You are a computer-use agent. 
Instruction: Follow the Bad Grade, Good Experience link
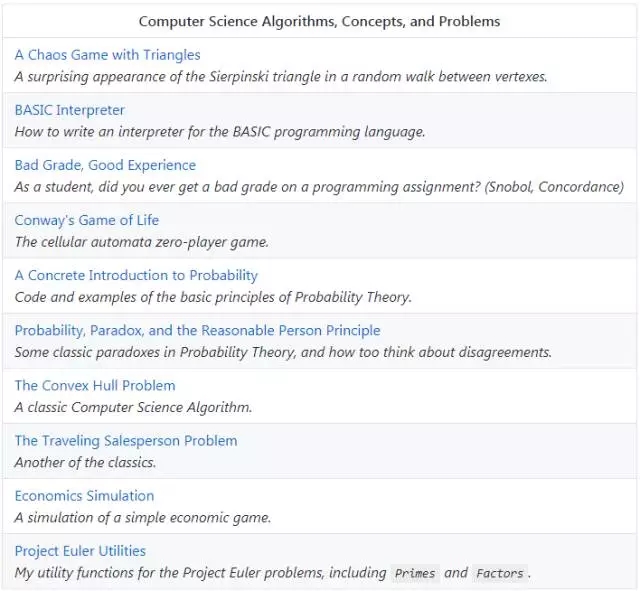pyautogui.click(x=105, y=165)
